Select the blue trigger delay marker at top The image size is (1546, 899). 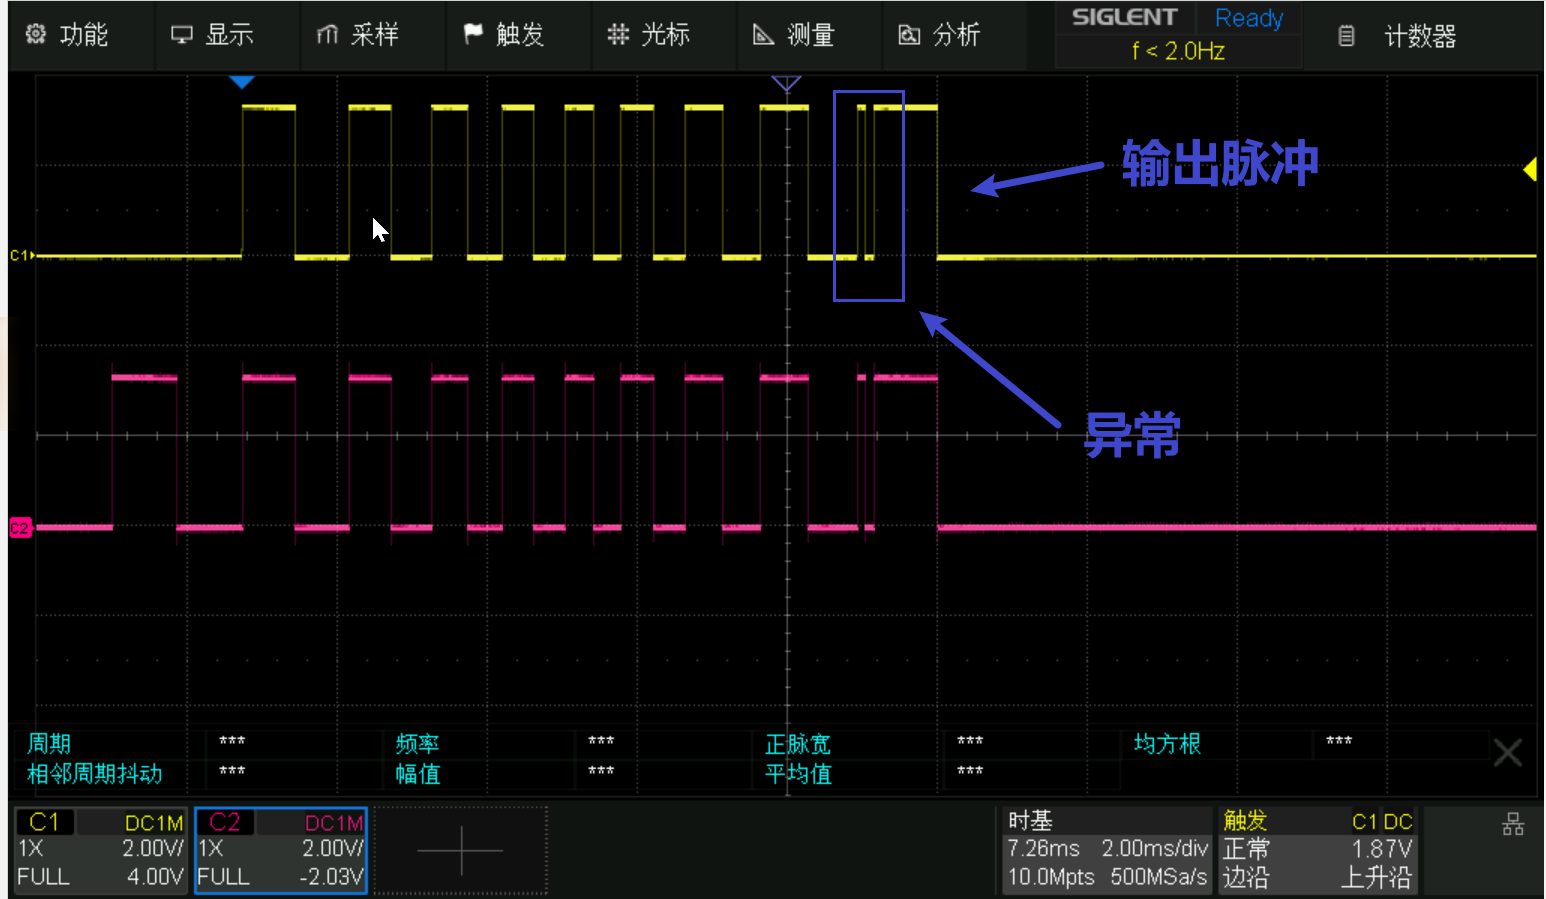click(x=242, y=82)
